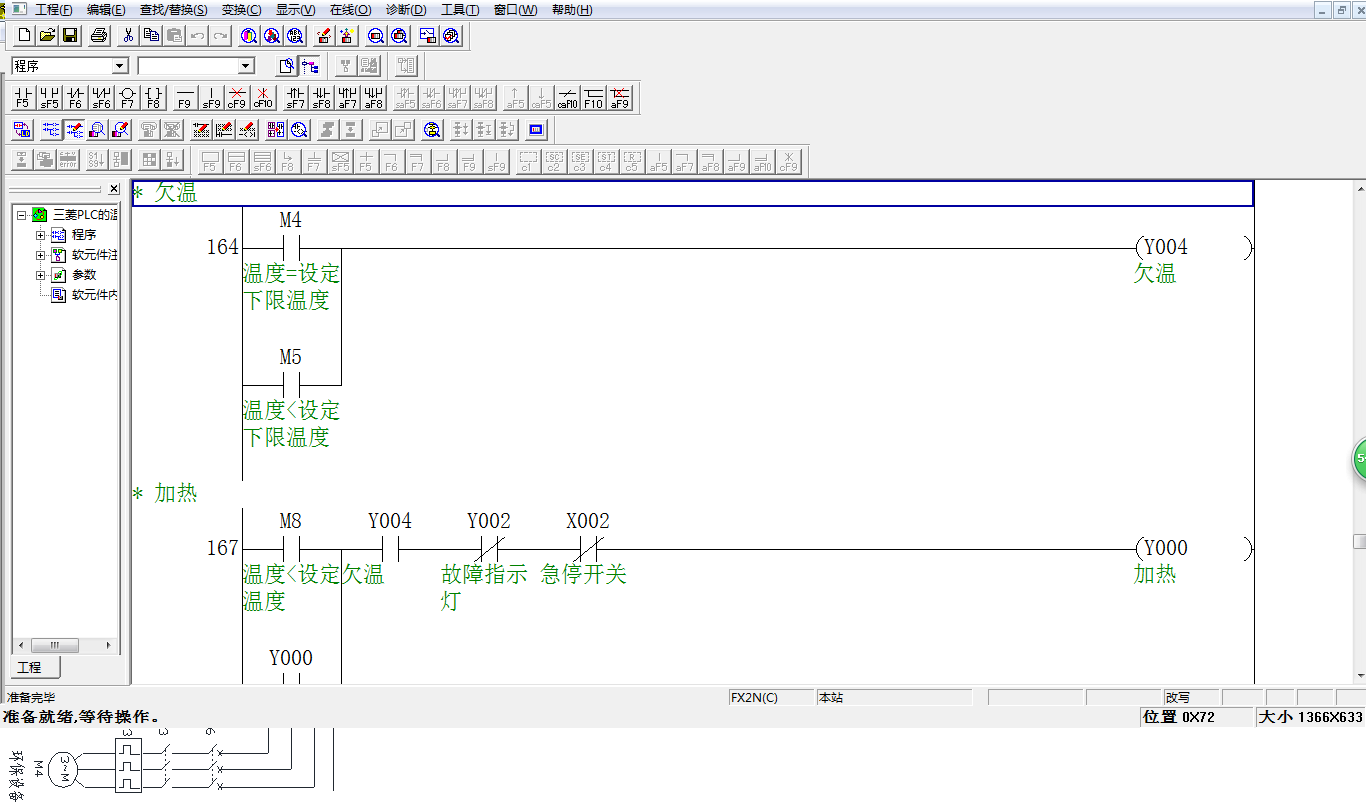Select the * 欠温 statement line
The image size is (1366, 804).
692,193
